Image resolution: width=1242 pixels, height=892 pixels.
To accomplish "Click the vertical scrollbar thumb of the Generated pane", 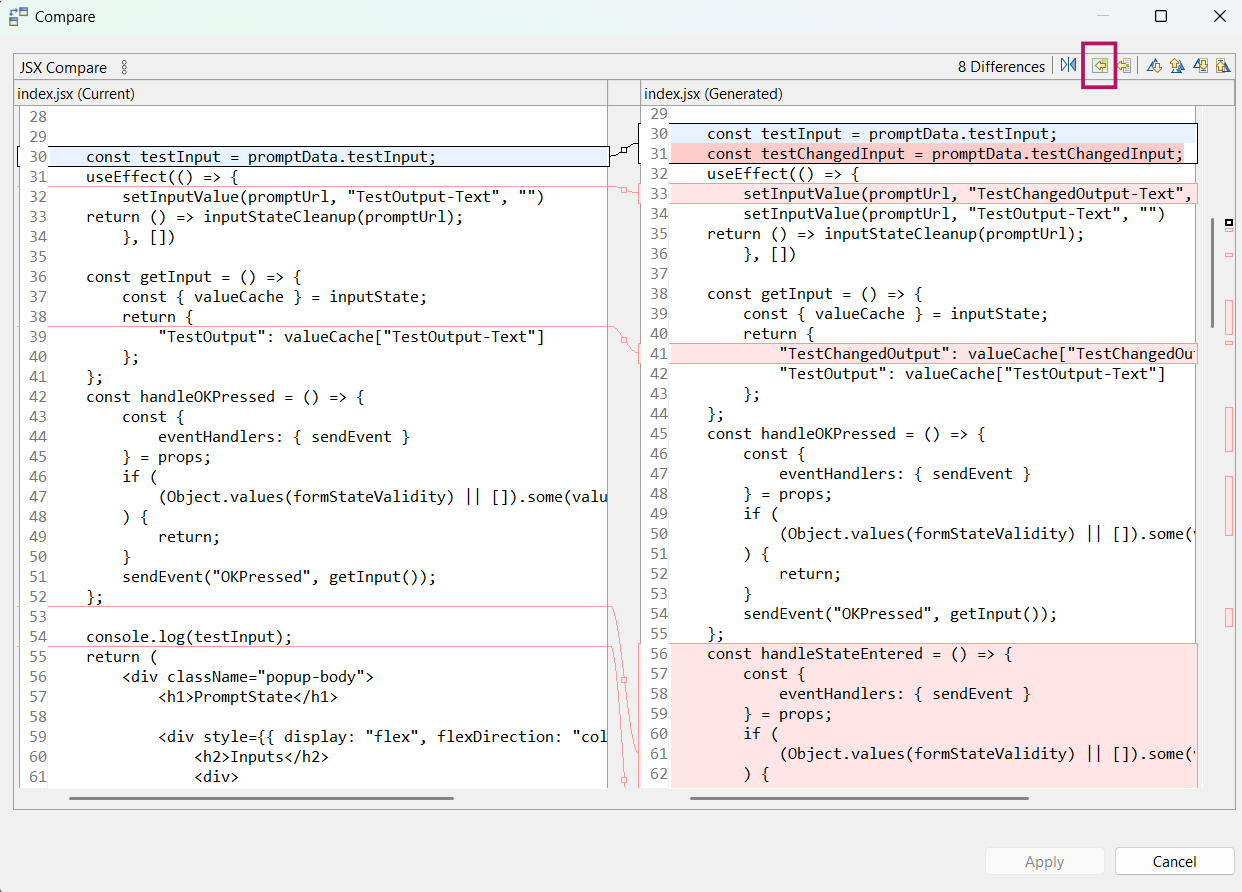I will (x=1213, y=273).
